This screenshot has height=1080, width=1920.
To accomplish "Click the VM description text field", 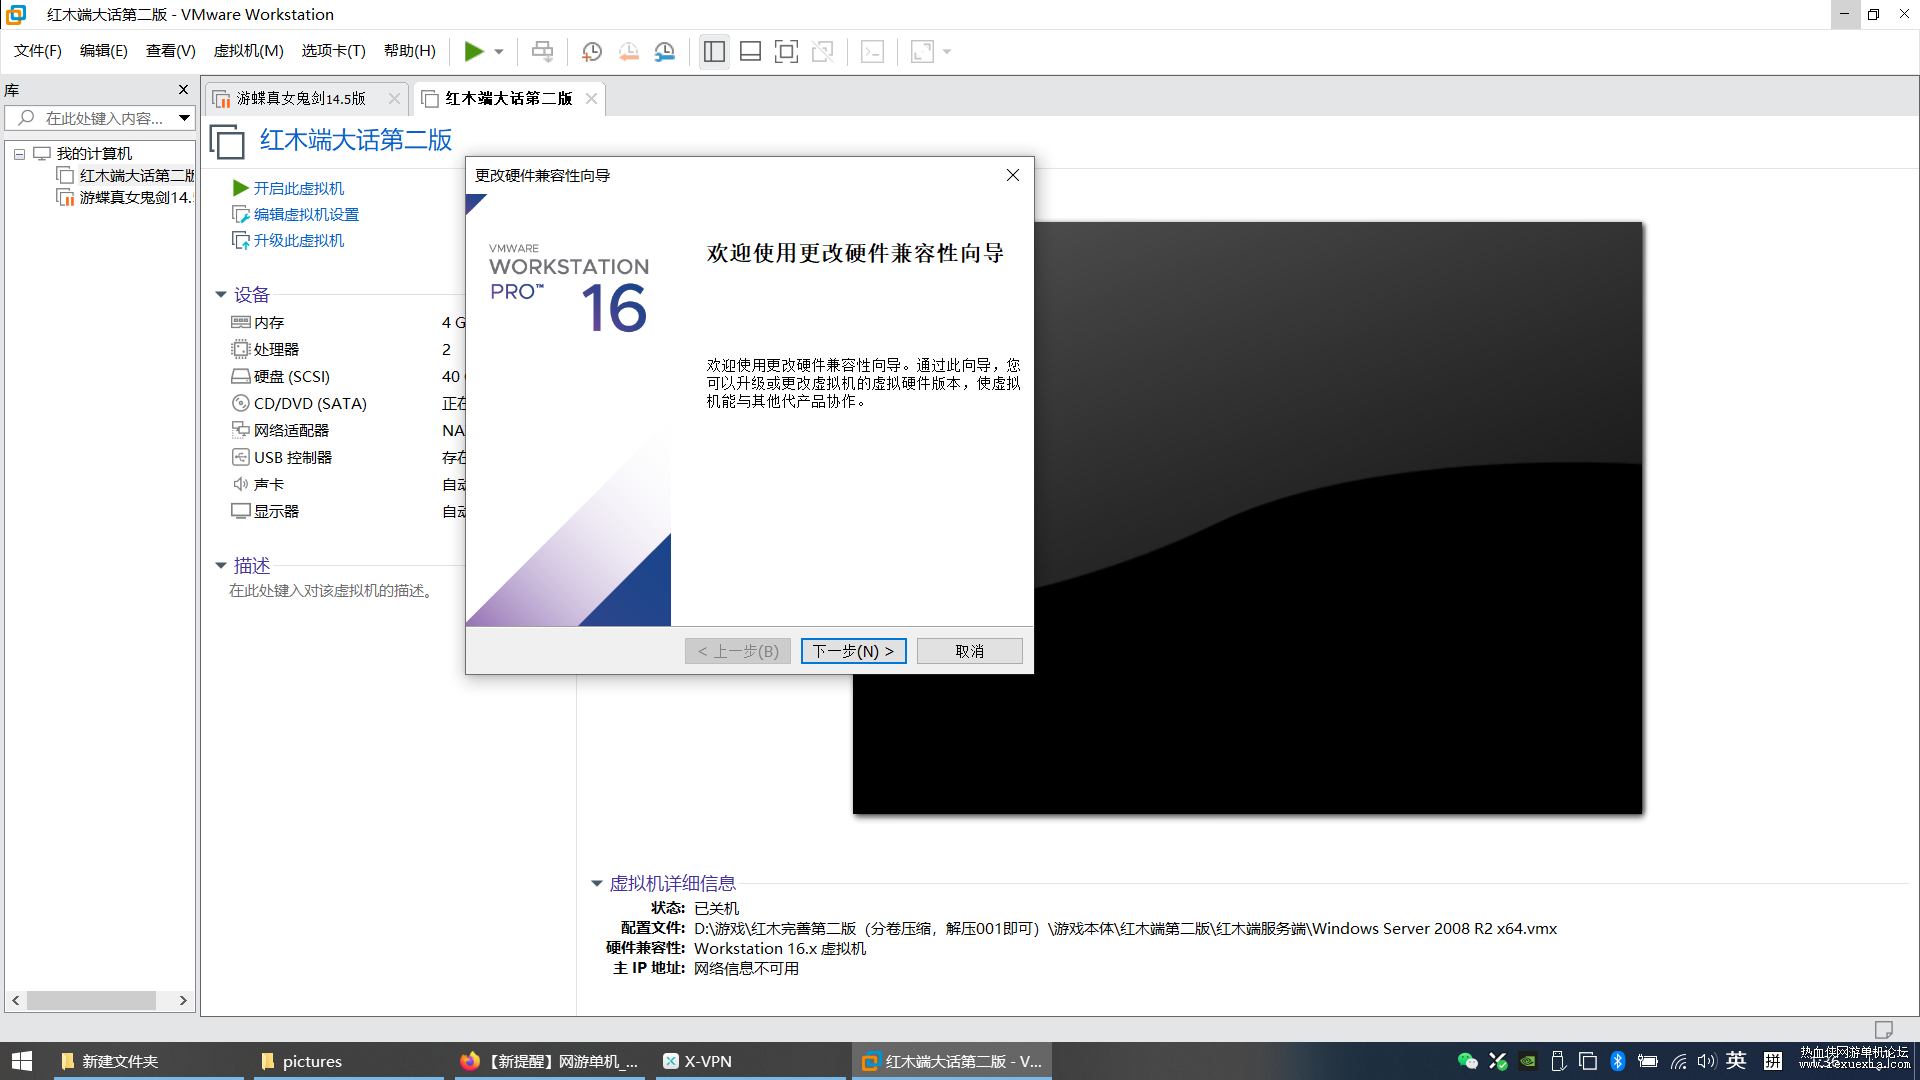I will click(x=332, y=591).
